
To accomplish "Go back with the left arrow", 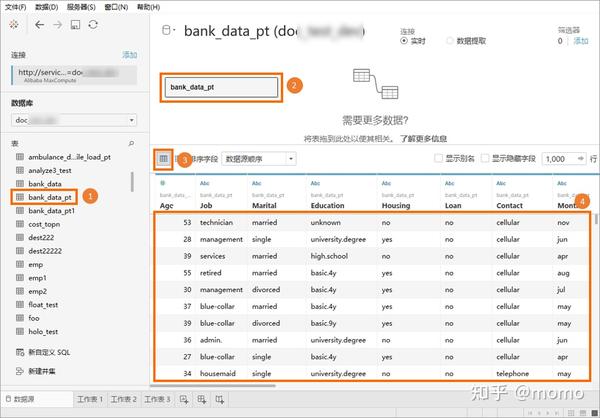I will pyautogui.click(x=39, y=25).
